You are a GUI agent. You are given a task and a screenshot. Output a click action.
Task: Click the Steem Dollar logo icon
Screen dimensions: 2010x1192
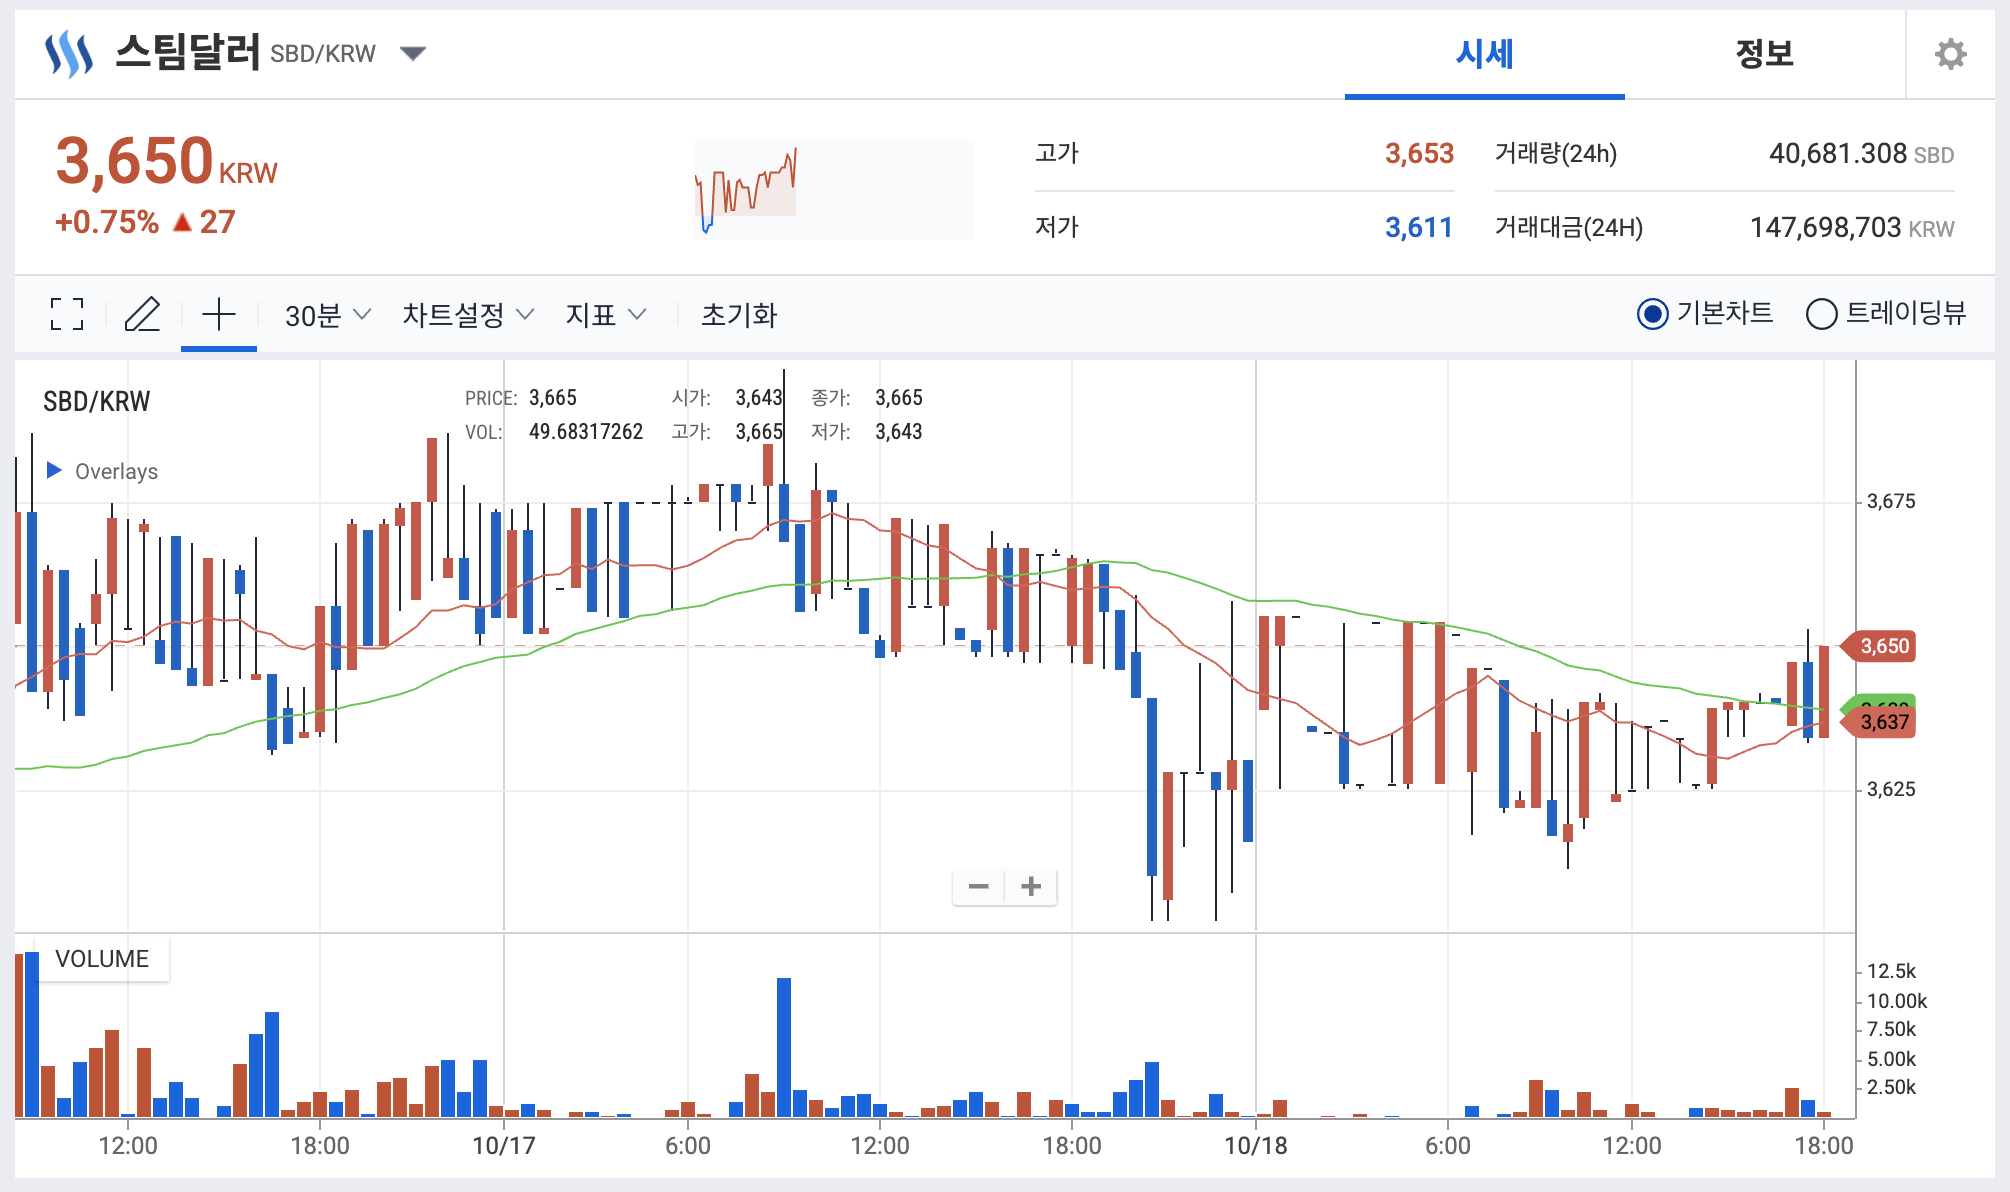point(69,54)
